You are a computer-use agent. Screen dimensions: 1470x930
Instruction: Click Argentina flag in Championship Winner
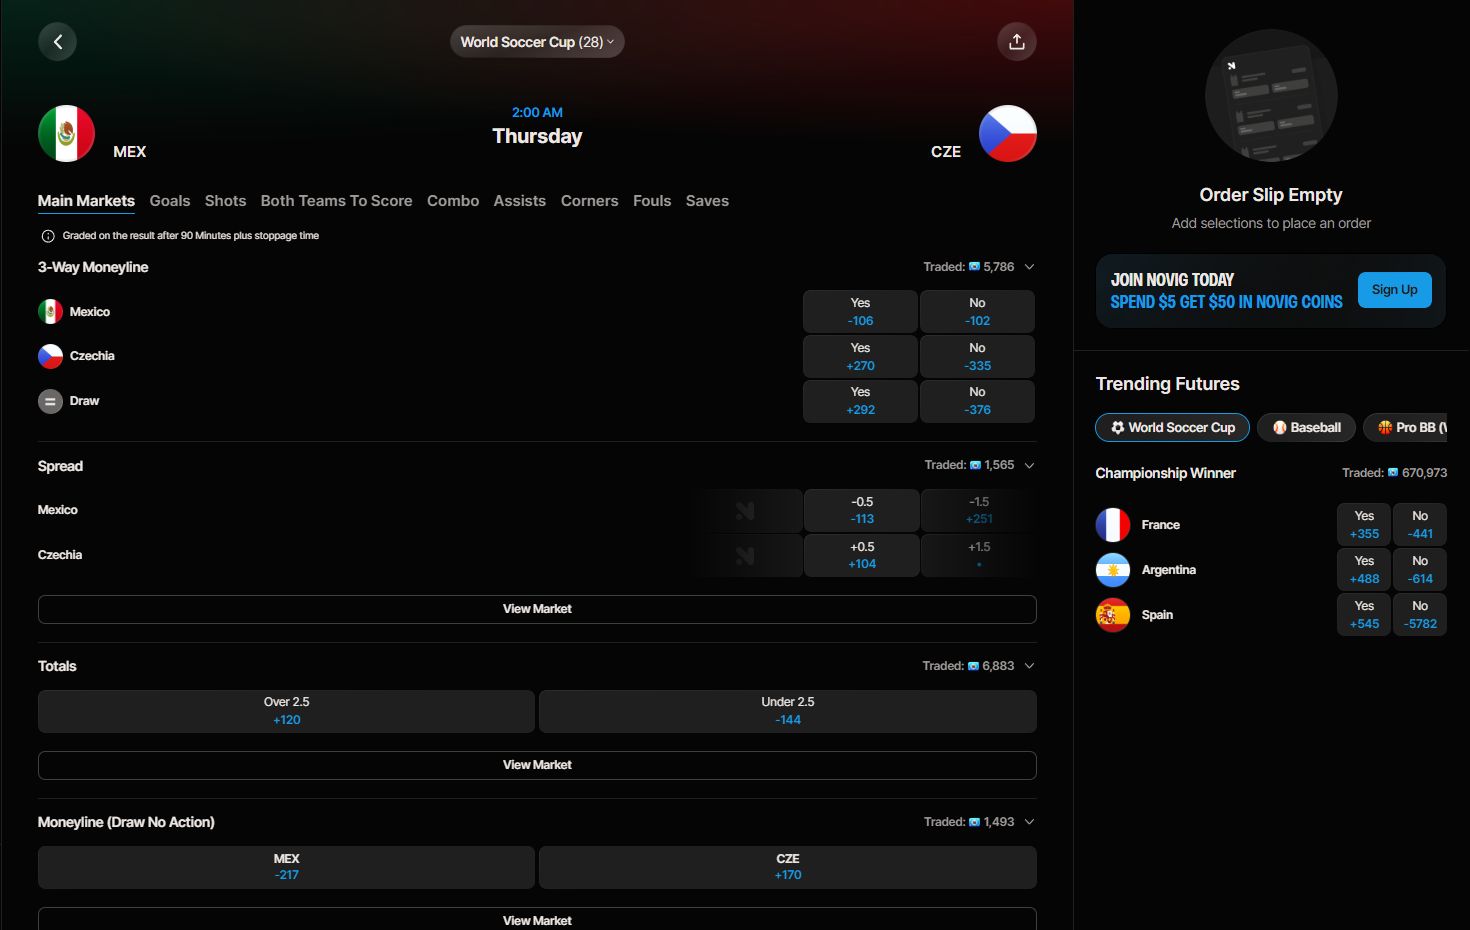pos(1112,570)
